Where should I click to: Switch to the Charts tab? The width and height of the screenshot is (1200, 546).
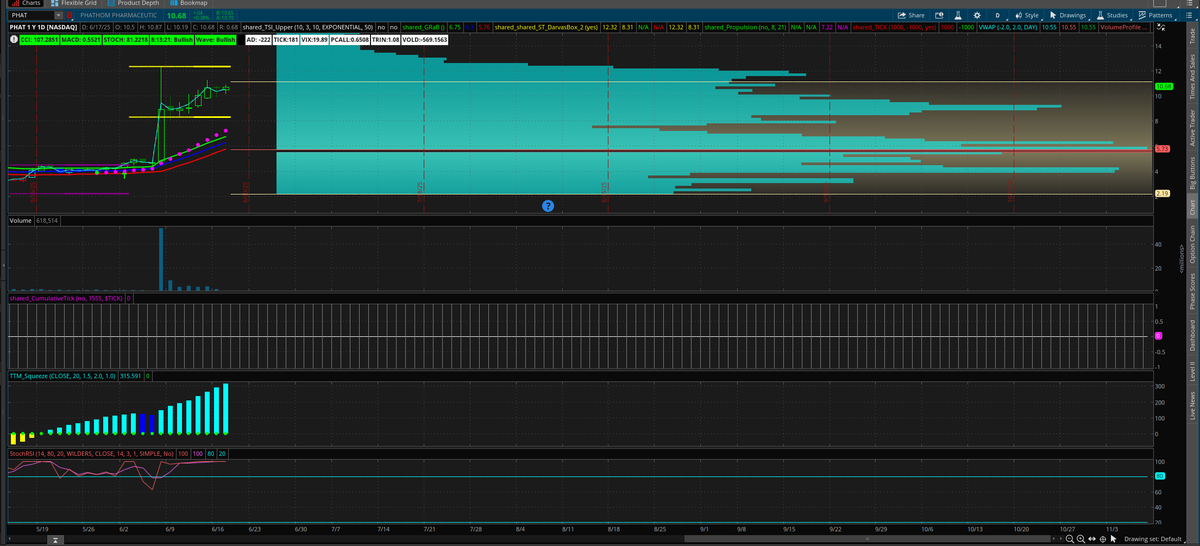[26, 3]
